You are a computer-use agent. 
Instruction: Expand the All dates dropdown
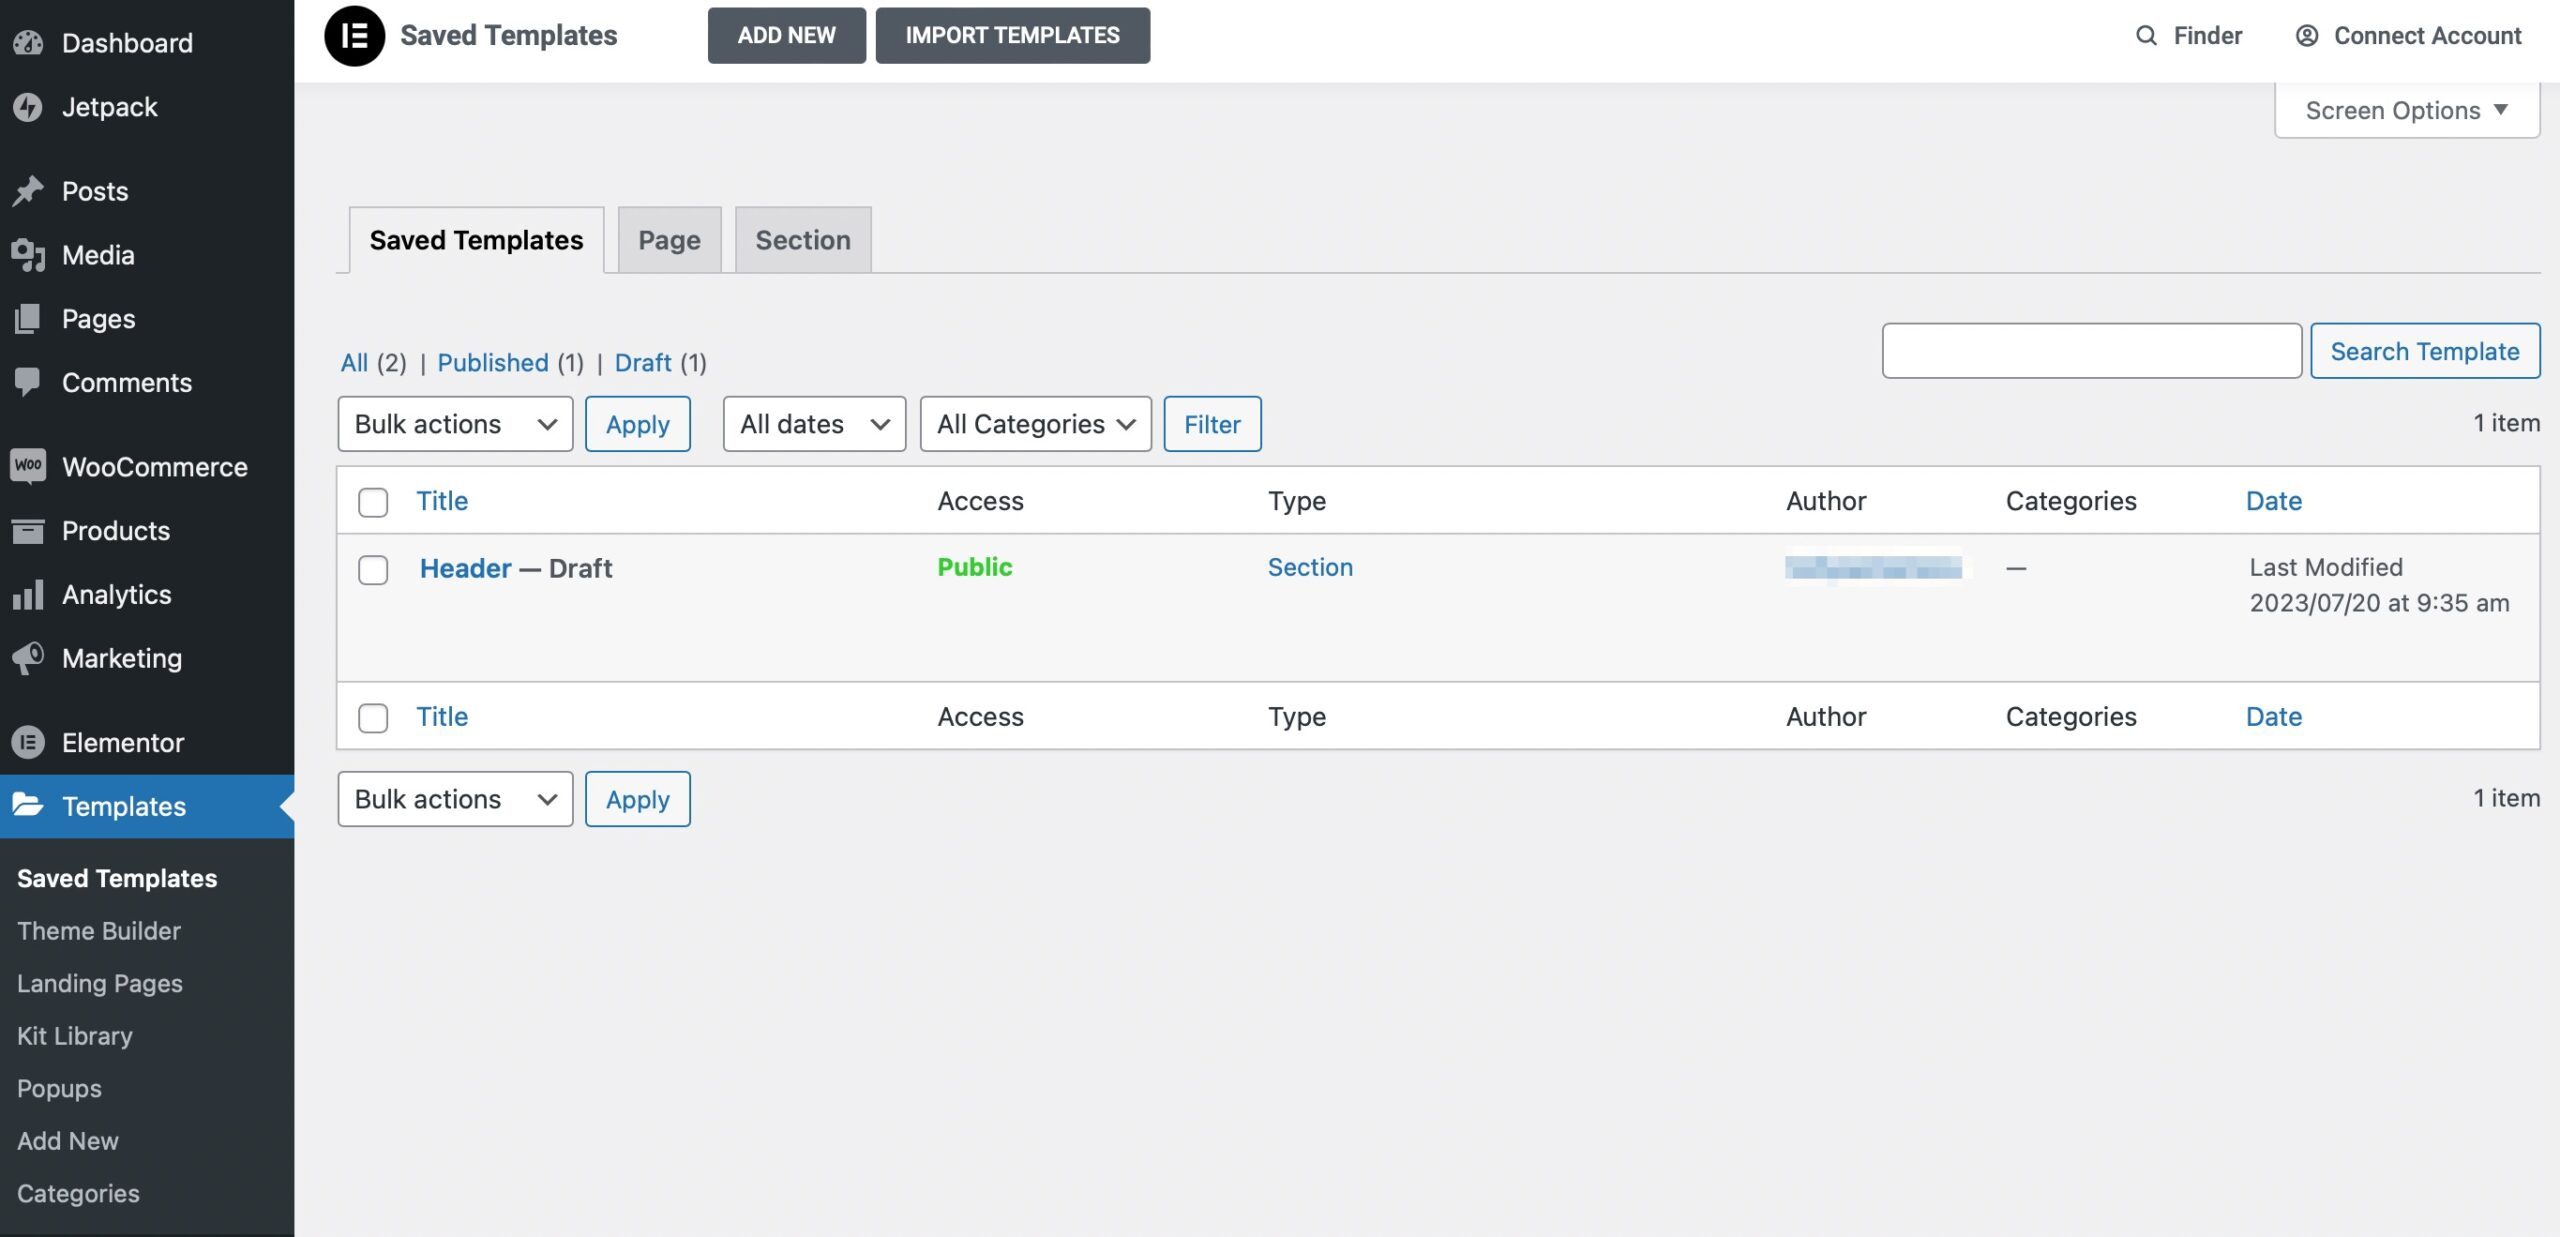813,424
